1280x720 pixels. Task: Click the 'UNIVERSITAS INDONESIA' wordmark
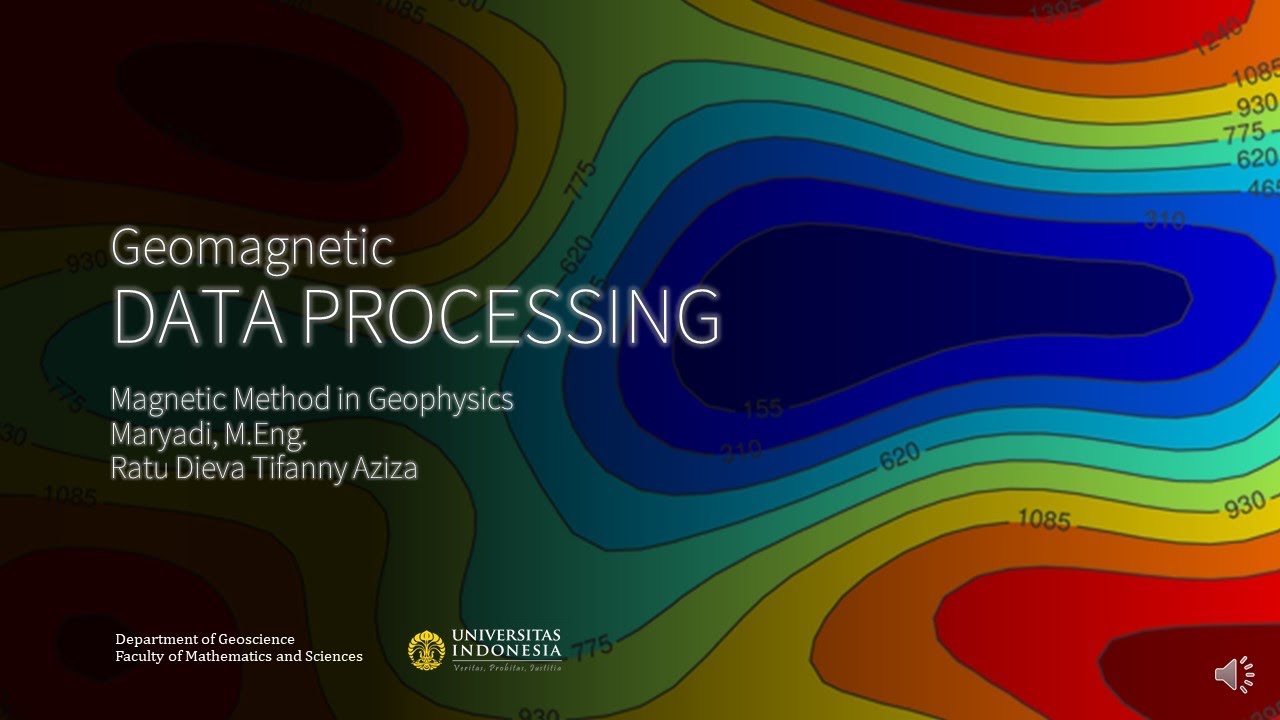click(x=506, y=645)
